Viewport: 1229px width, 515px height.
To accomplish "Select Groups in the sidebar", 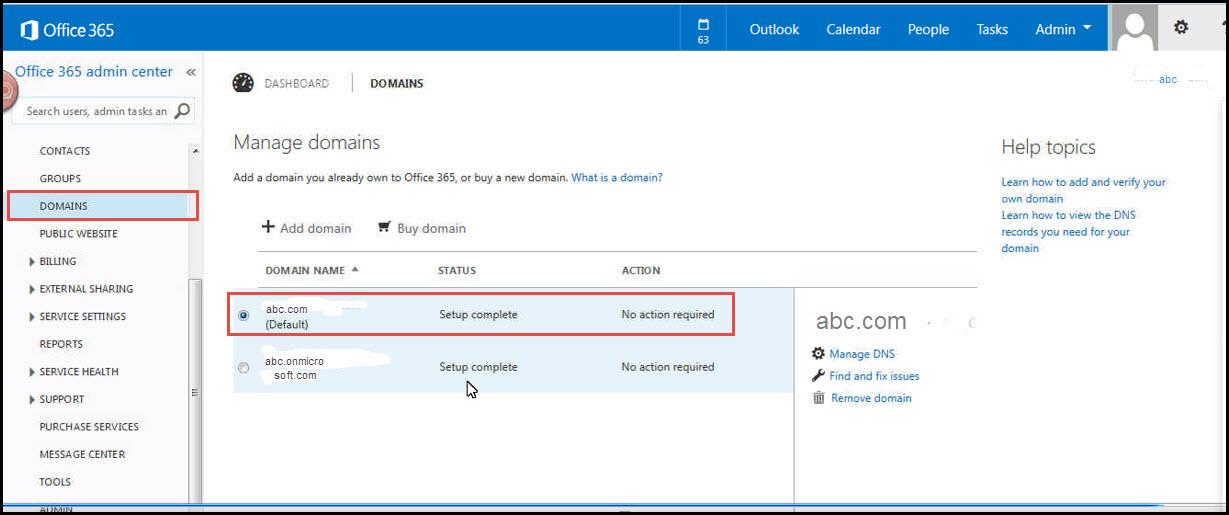I will (x=60, y=179).
